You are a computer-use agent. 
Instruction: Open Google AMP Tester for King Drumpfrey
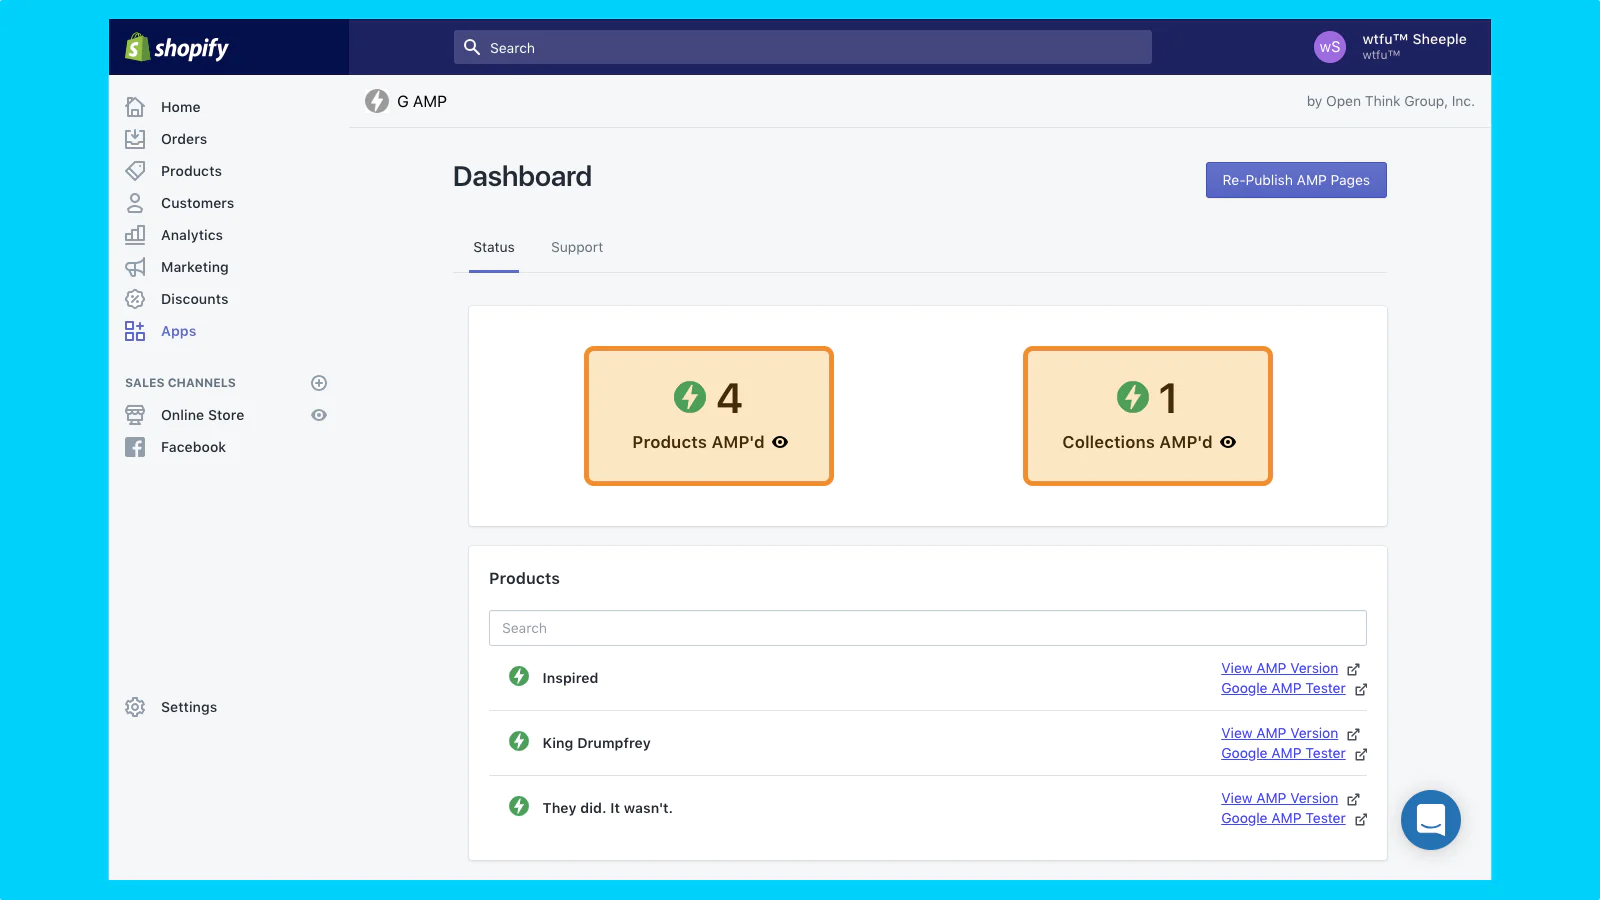1283,753
